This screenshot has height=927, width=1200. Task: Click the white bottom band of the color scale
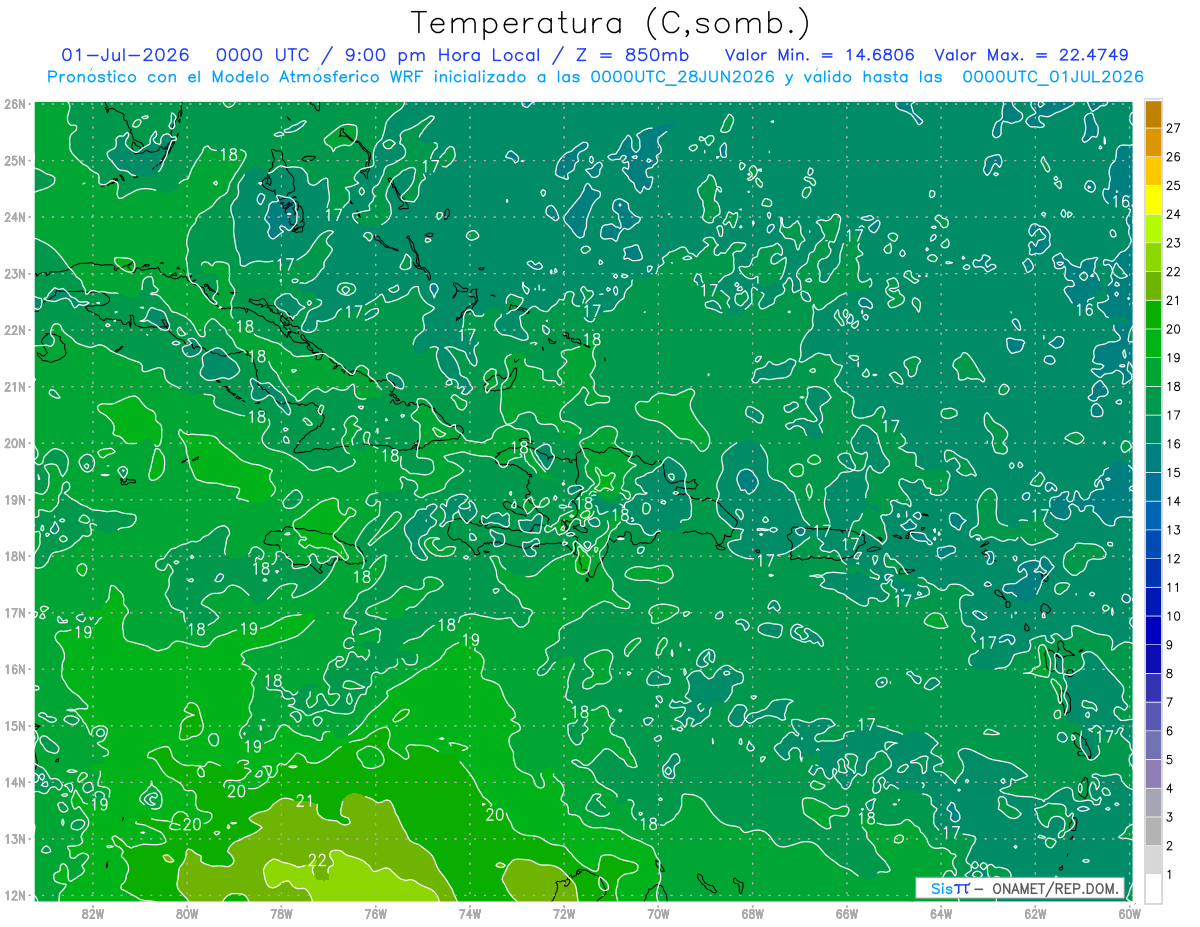pos(1153,888)
